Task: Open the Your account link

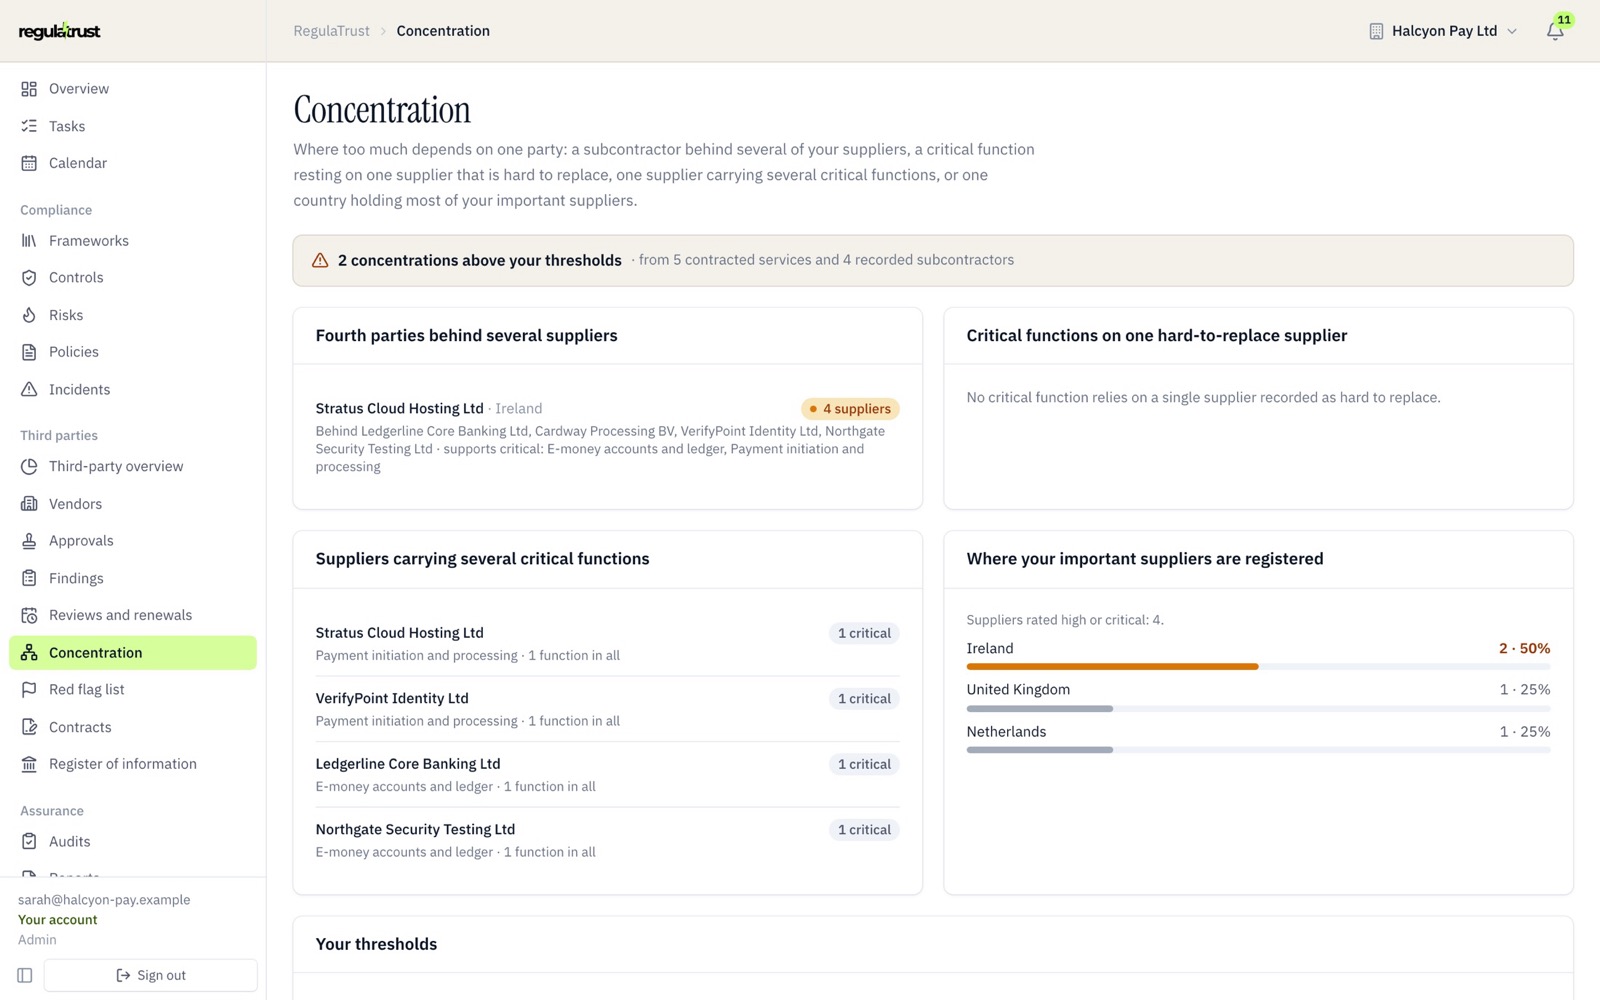Action: tap(58, 920)
